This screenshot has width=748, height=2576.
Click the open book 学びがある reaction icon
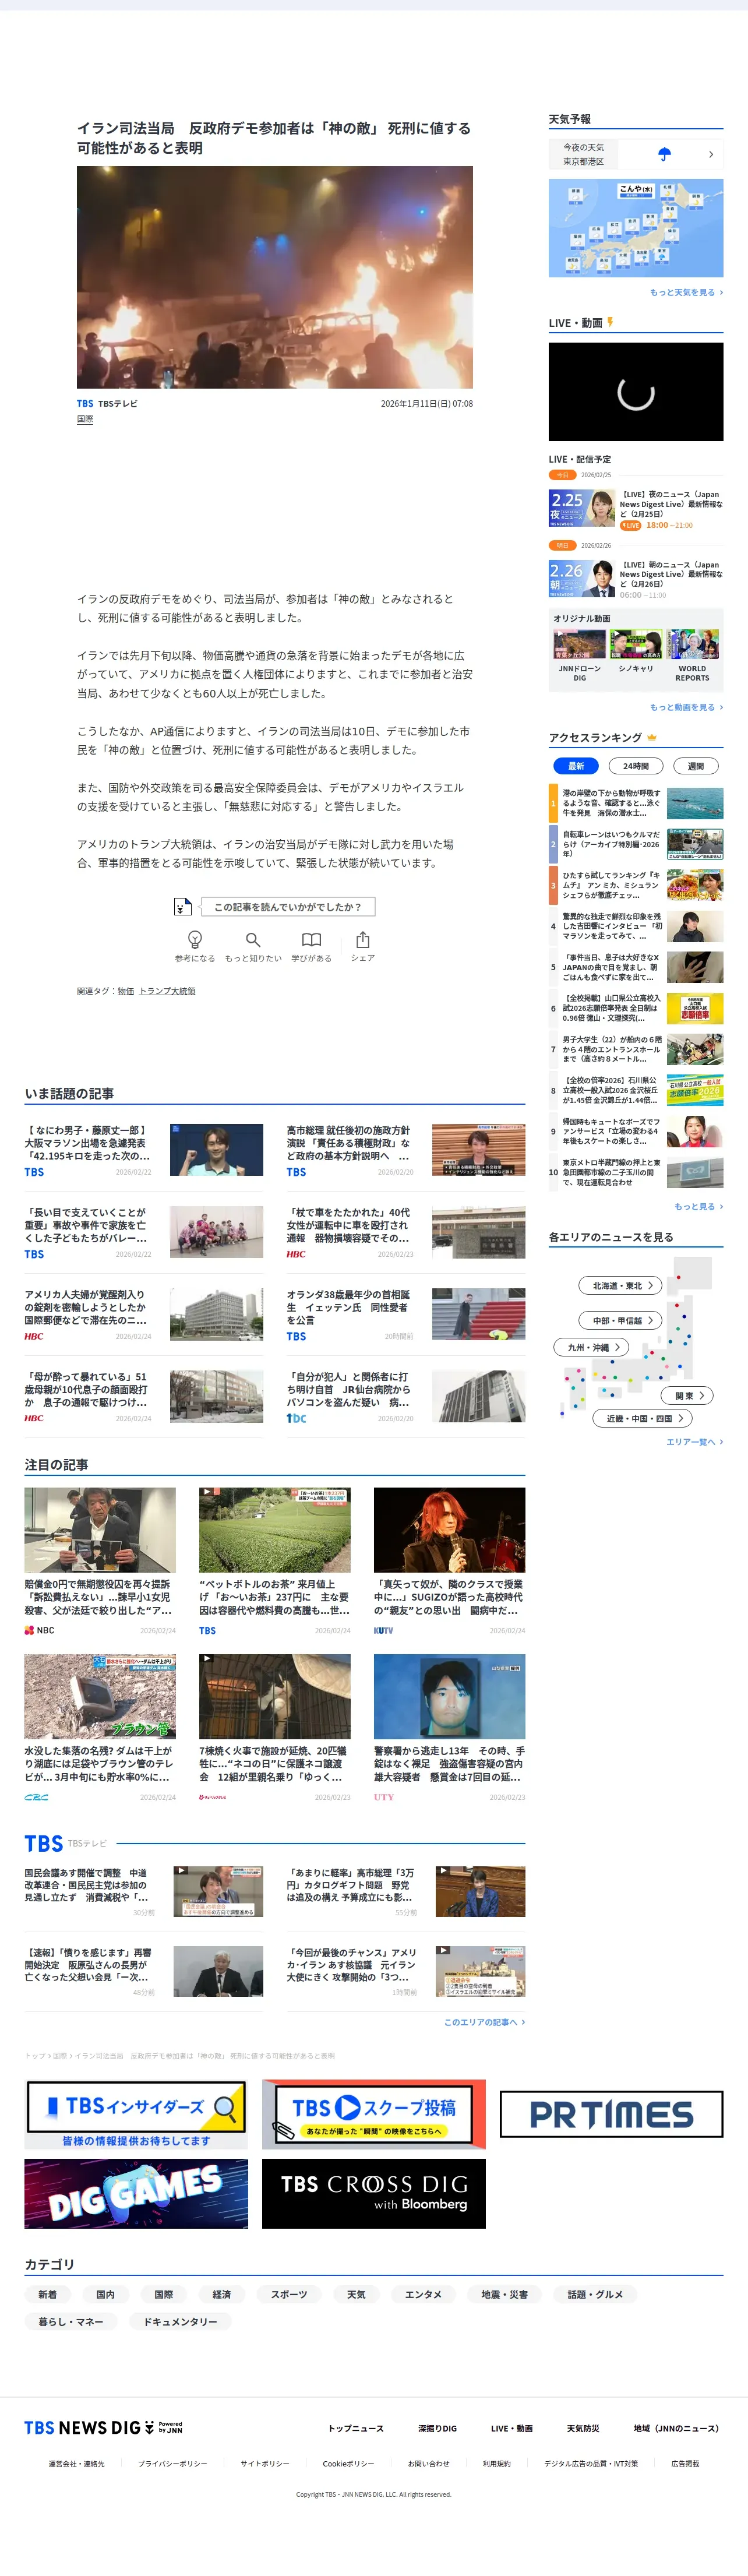(x=312, y=939)
